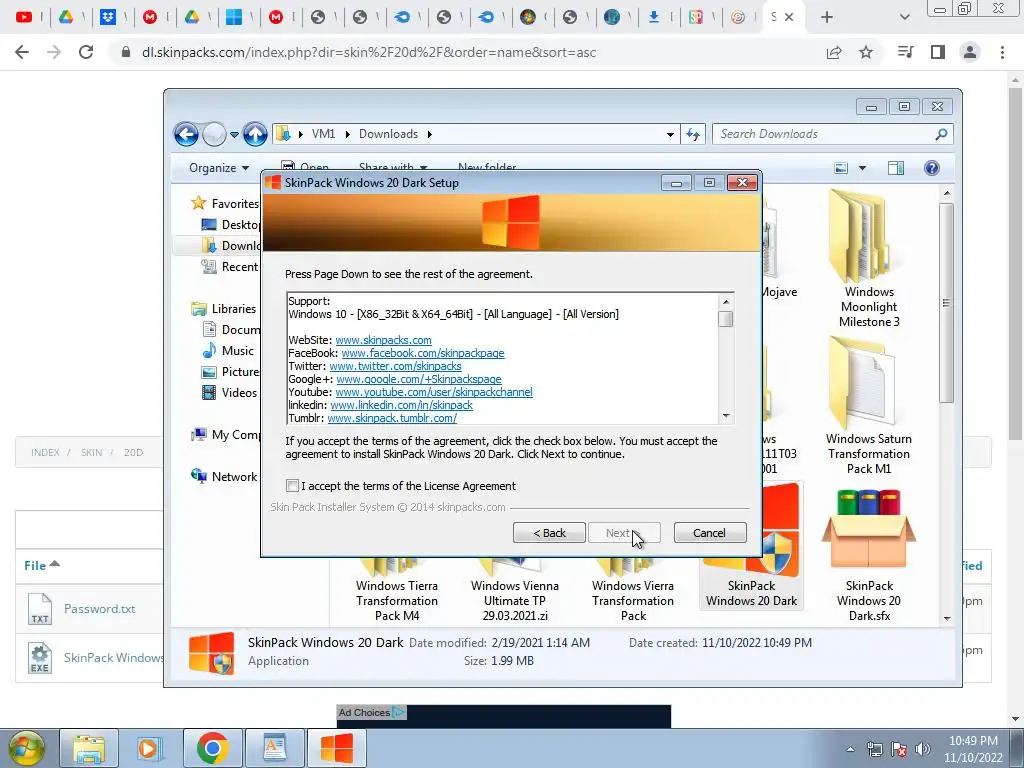Select Favorites in the navigation pane
This screenshot has width=1024, height=768.
[226, 204]
